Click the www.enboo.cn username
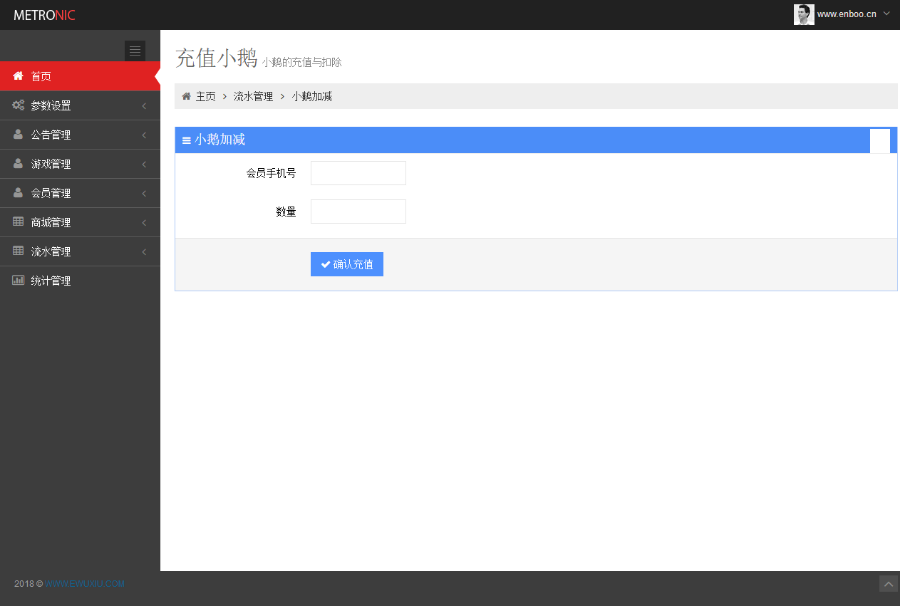The height and width of the screenshot is (606, 900). (x=847, y=14)
